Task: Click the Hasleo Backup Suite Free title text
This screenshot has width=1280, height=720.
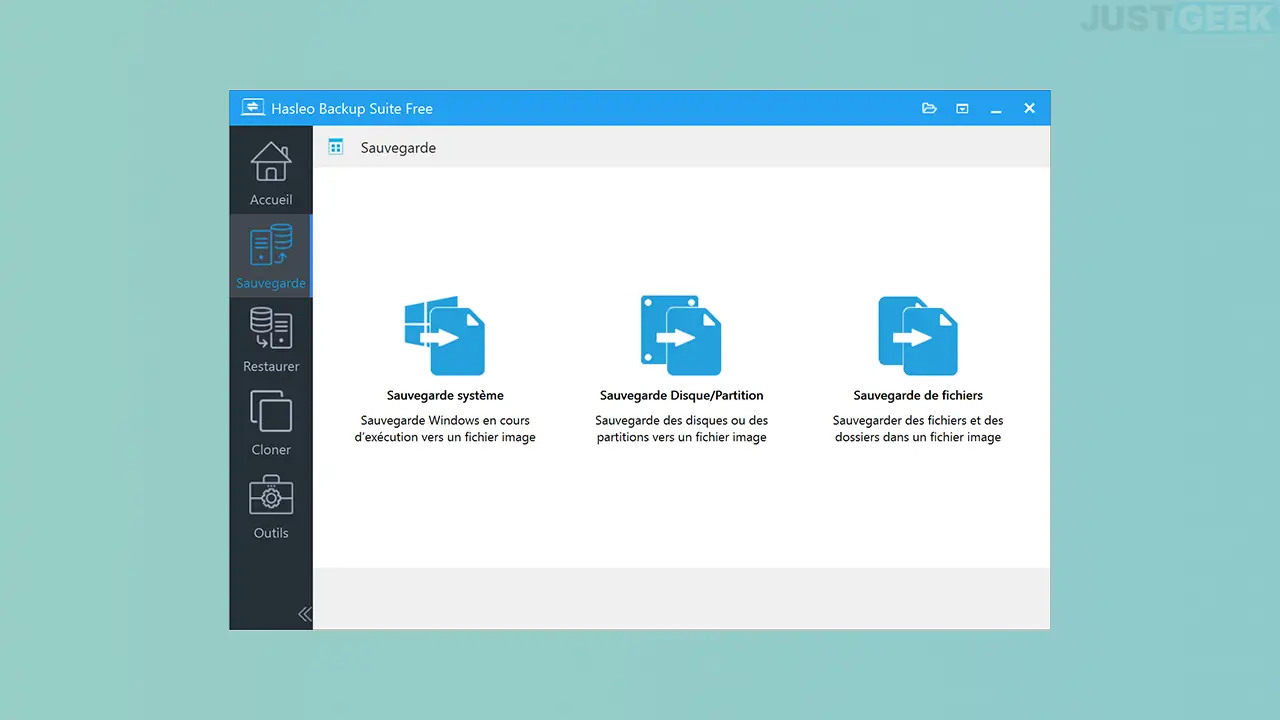Action: tap(352, 109)
